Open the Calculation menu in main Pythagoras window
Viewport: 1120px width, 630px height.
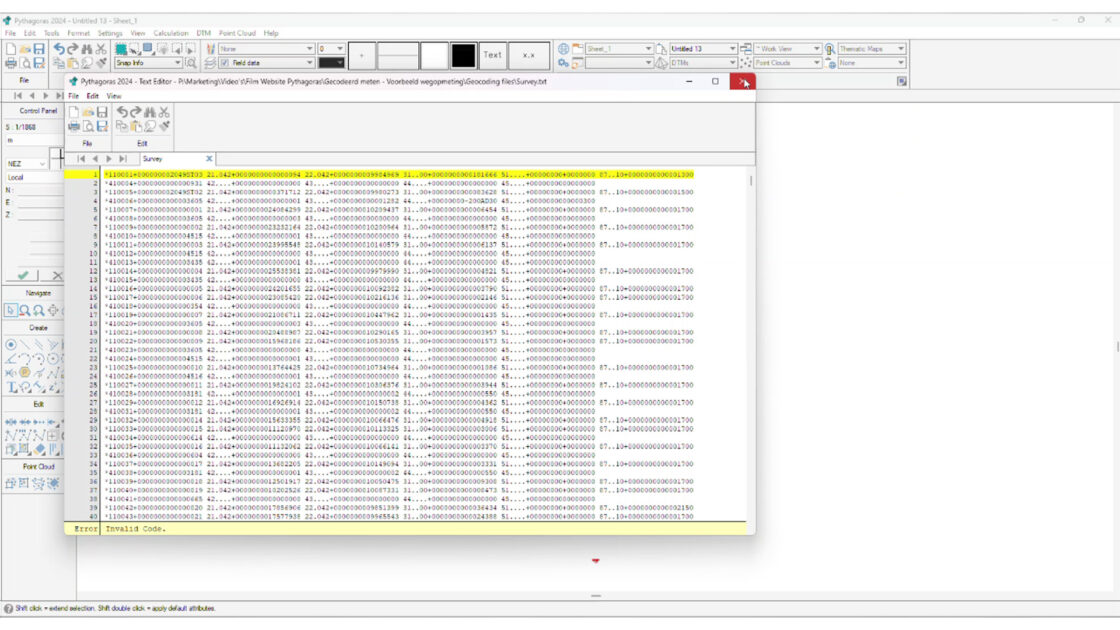point(171,33)
